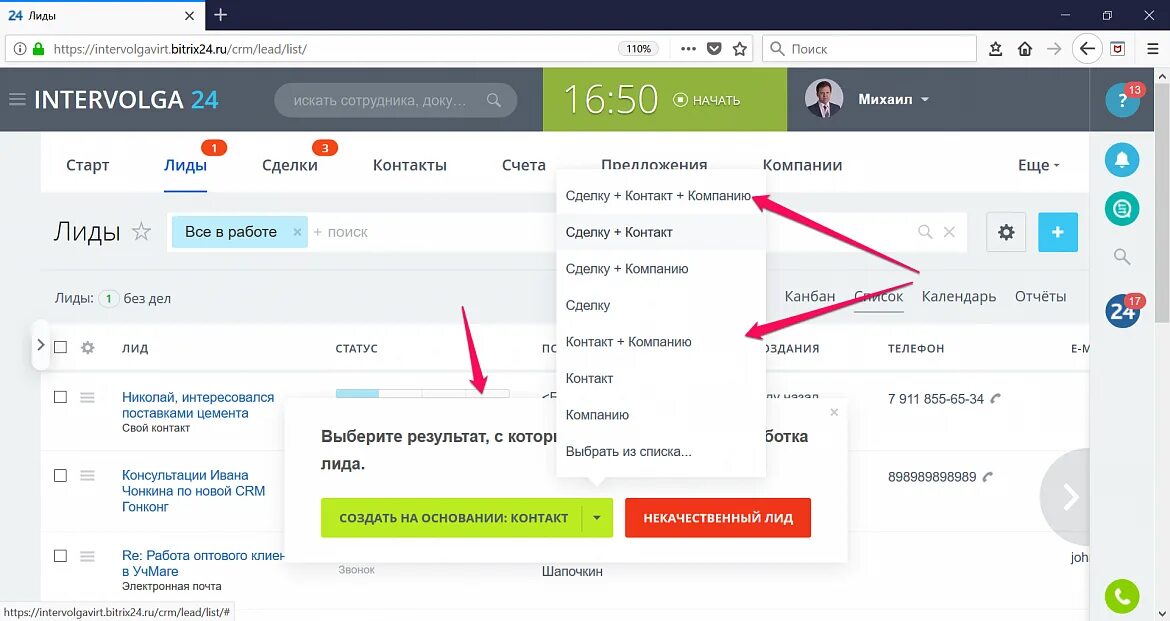Viewport: 1170px width, 621px height.
Task: Open the leads list settings gear button
Action: (x=1006, y=232)
